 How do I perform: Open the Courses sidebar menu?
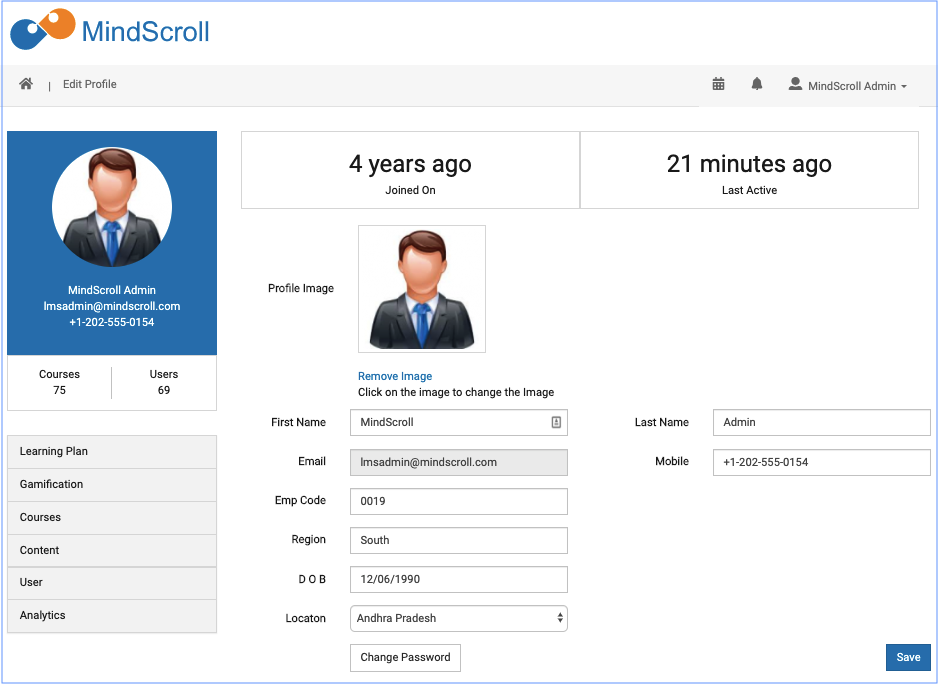click(x=112, y=517)
